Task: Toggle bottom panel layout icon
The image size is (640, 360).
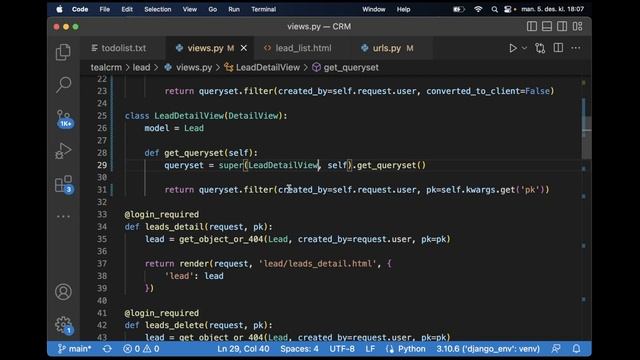Action: click(547, 27)
